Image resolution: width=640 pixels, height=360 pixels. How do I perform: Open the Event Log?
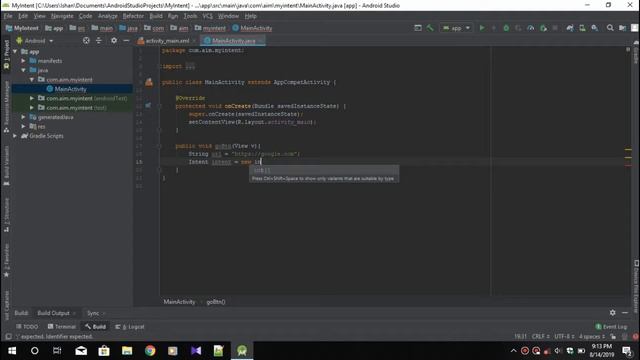coord(611,327)
